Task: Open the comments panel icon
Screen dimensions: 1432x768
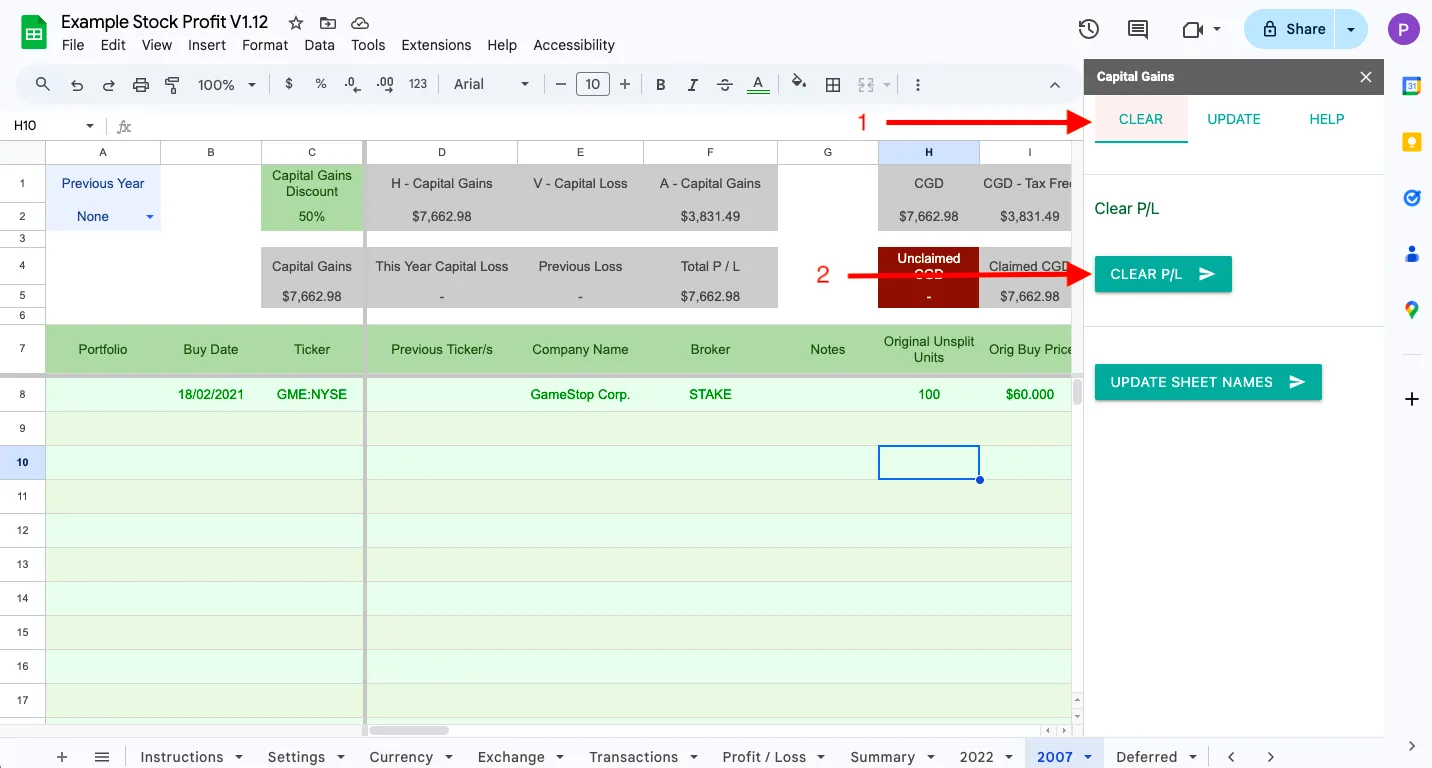Action: click(x=1138, y=29)
